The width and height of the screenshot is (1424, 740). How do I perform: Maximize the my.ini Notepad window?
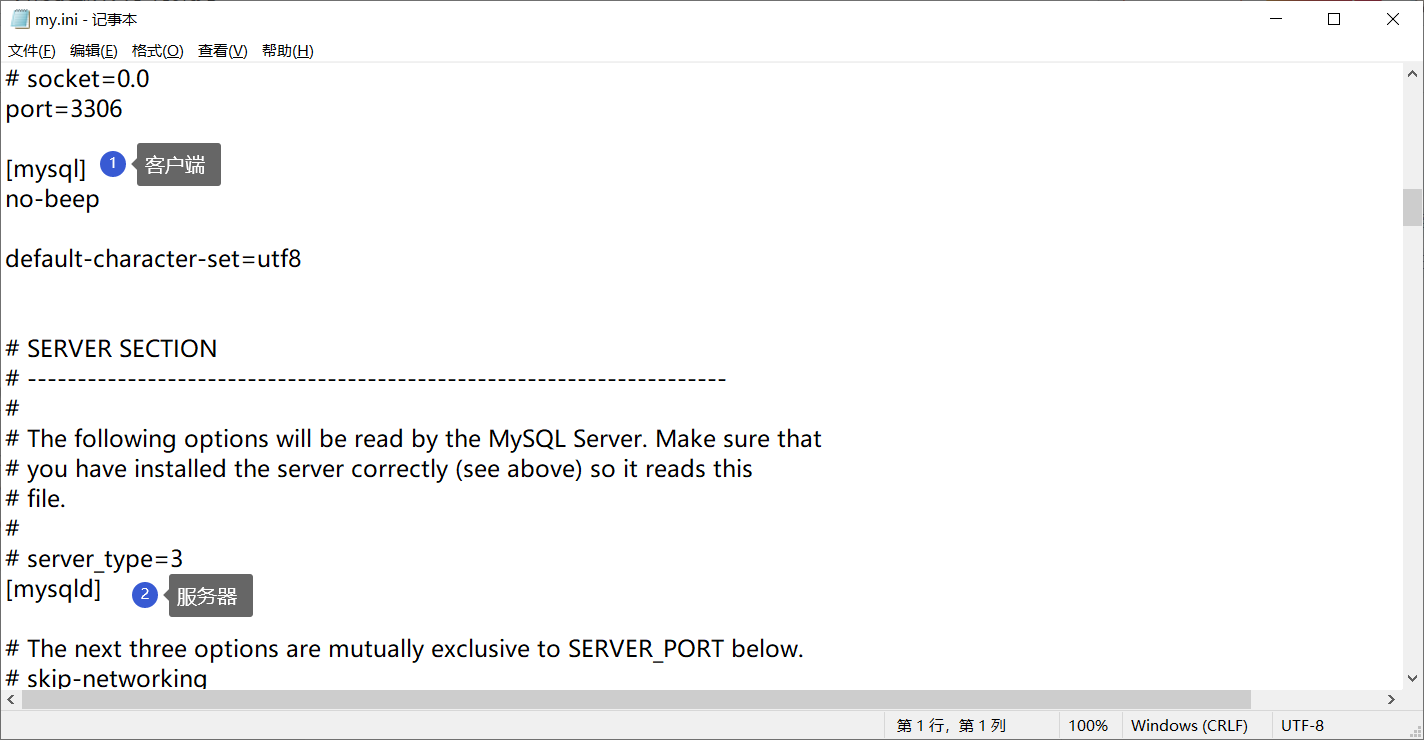coord(1334,19)
